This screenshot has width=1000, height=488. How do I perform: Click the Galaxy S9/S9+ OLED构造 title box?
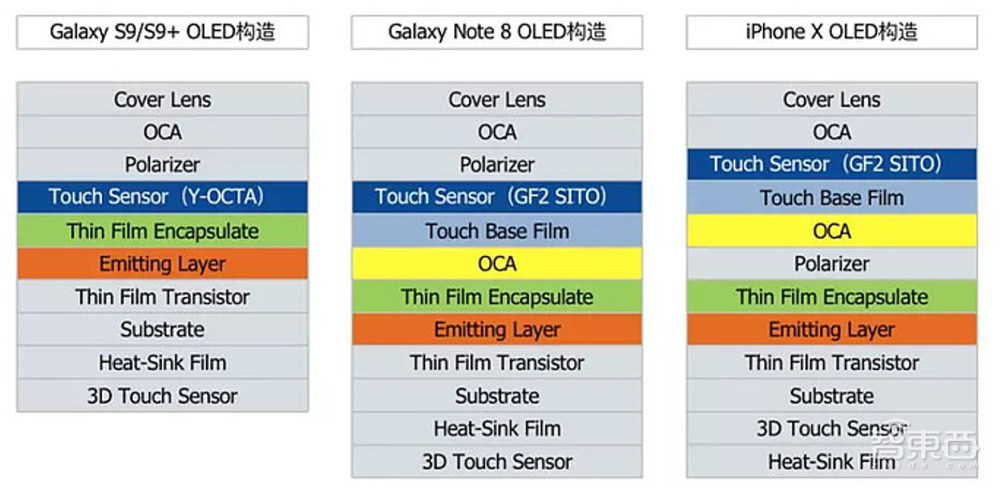[x=162, y=32]
